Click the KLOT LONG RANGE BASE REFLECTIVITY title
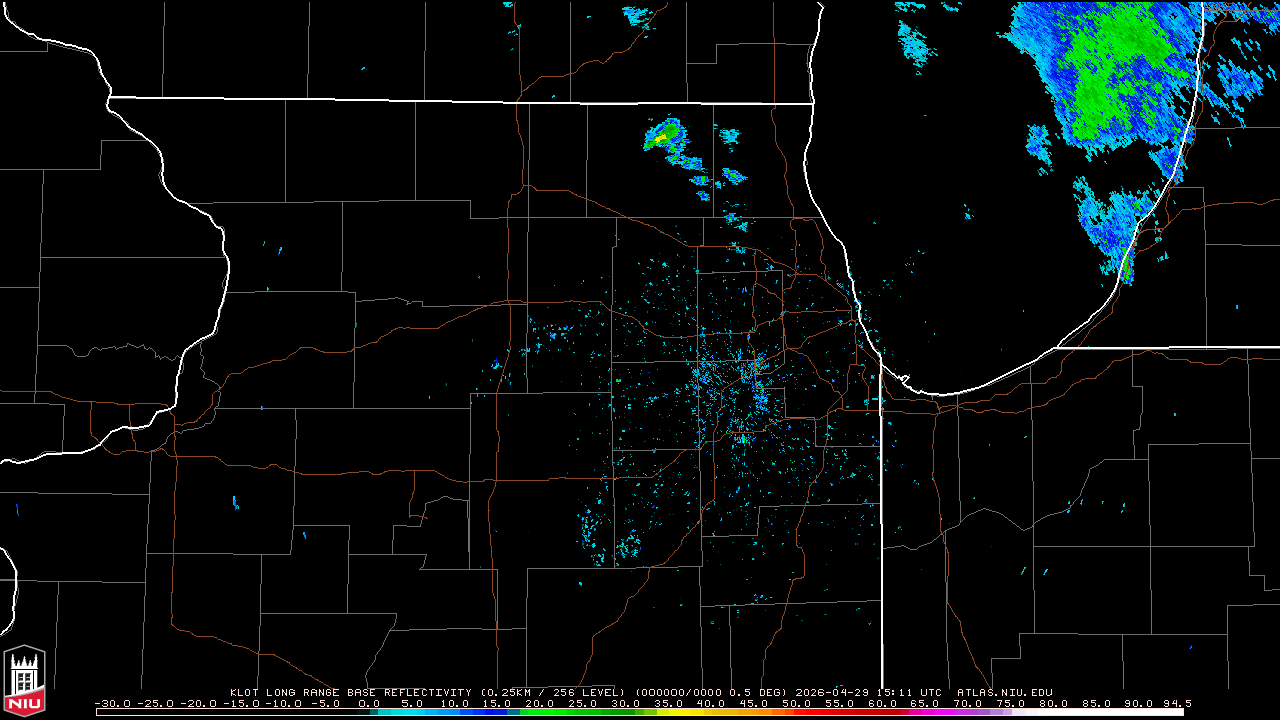Image resolution: width=1280 pixels, height=720 pixels. point(352,692)
